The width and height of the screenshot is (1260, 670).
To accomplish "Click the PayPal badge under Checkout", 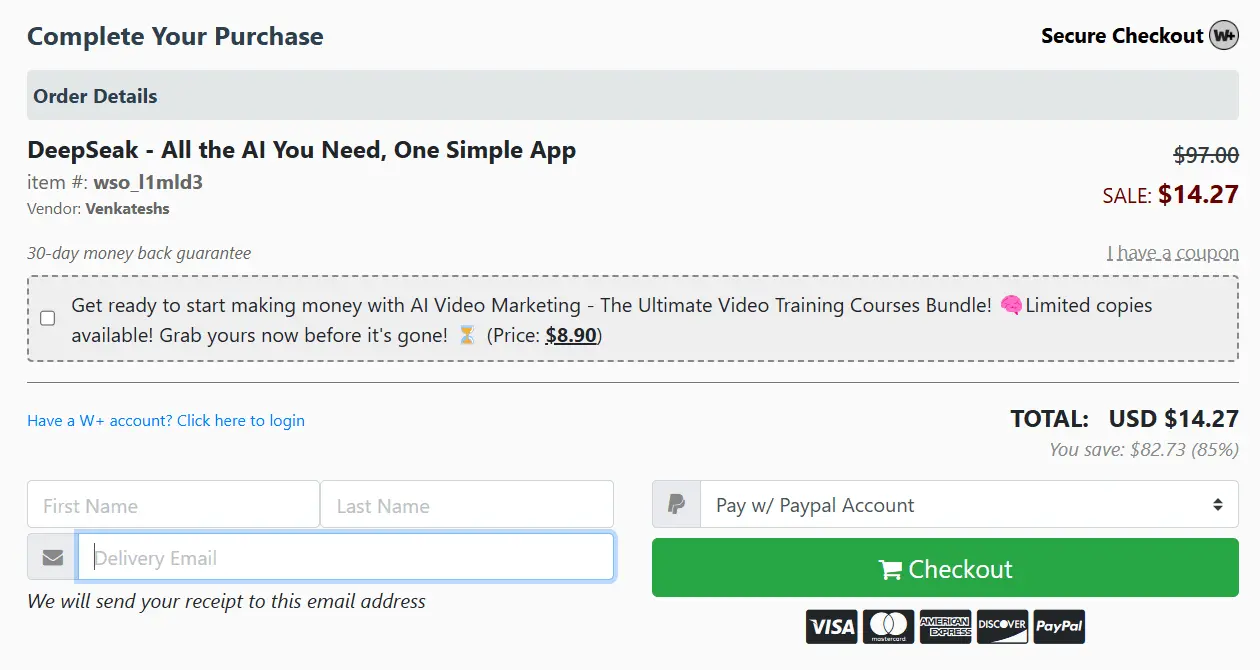I will [x=1059, y=627].
